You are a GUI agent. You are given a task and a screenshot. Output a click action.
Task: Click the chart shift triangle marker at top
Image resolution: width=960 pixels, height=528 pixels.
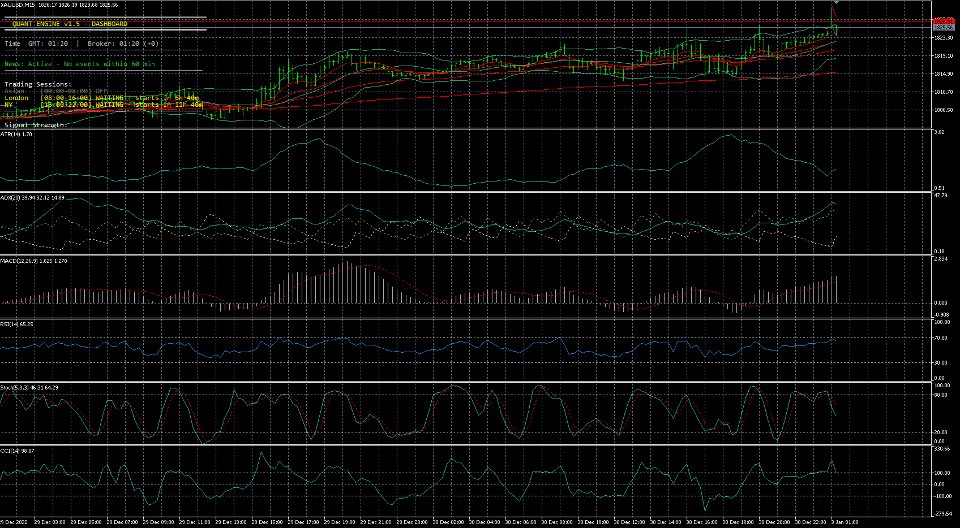pos(836,2)
